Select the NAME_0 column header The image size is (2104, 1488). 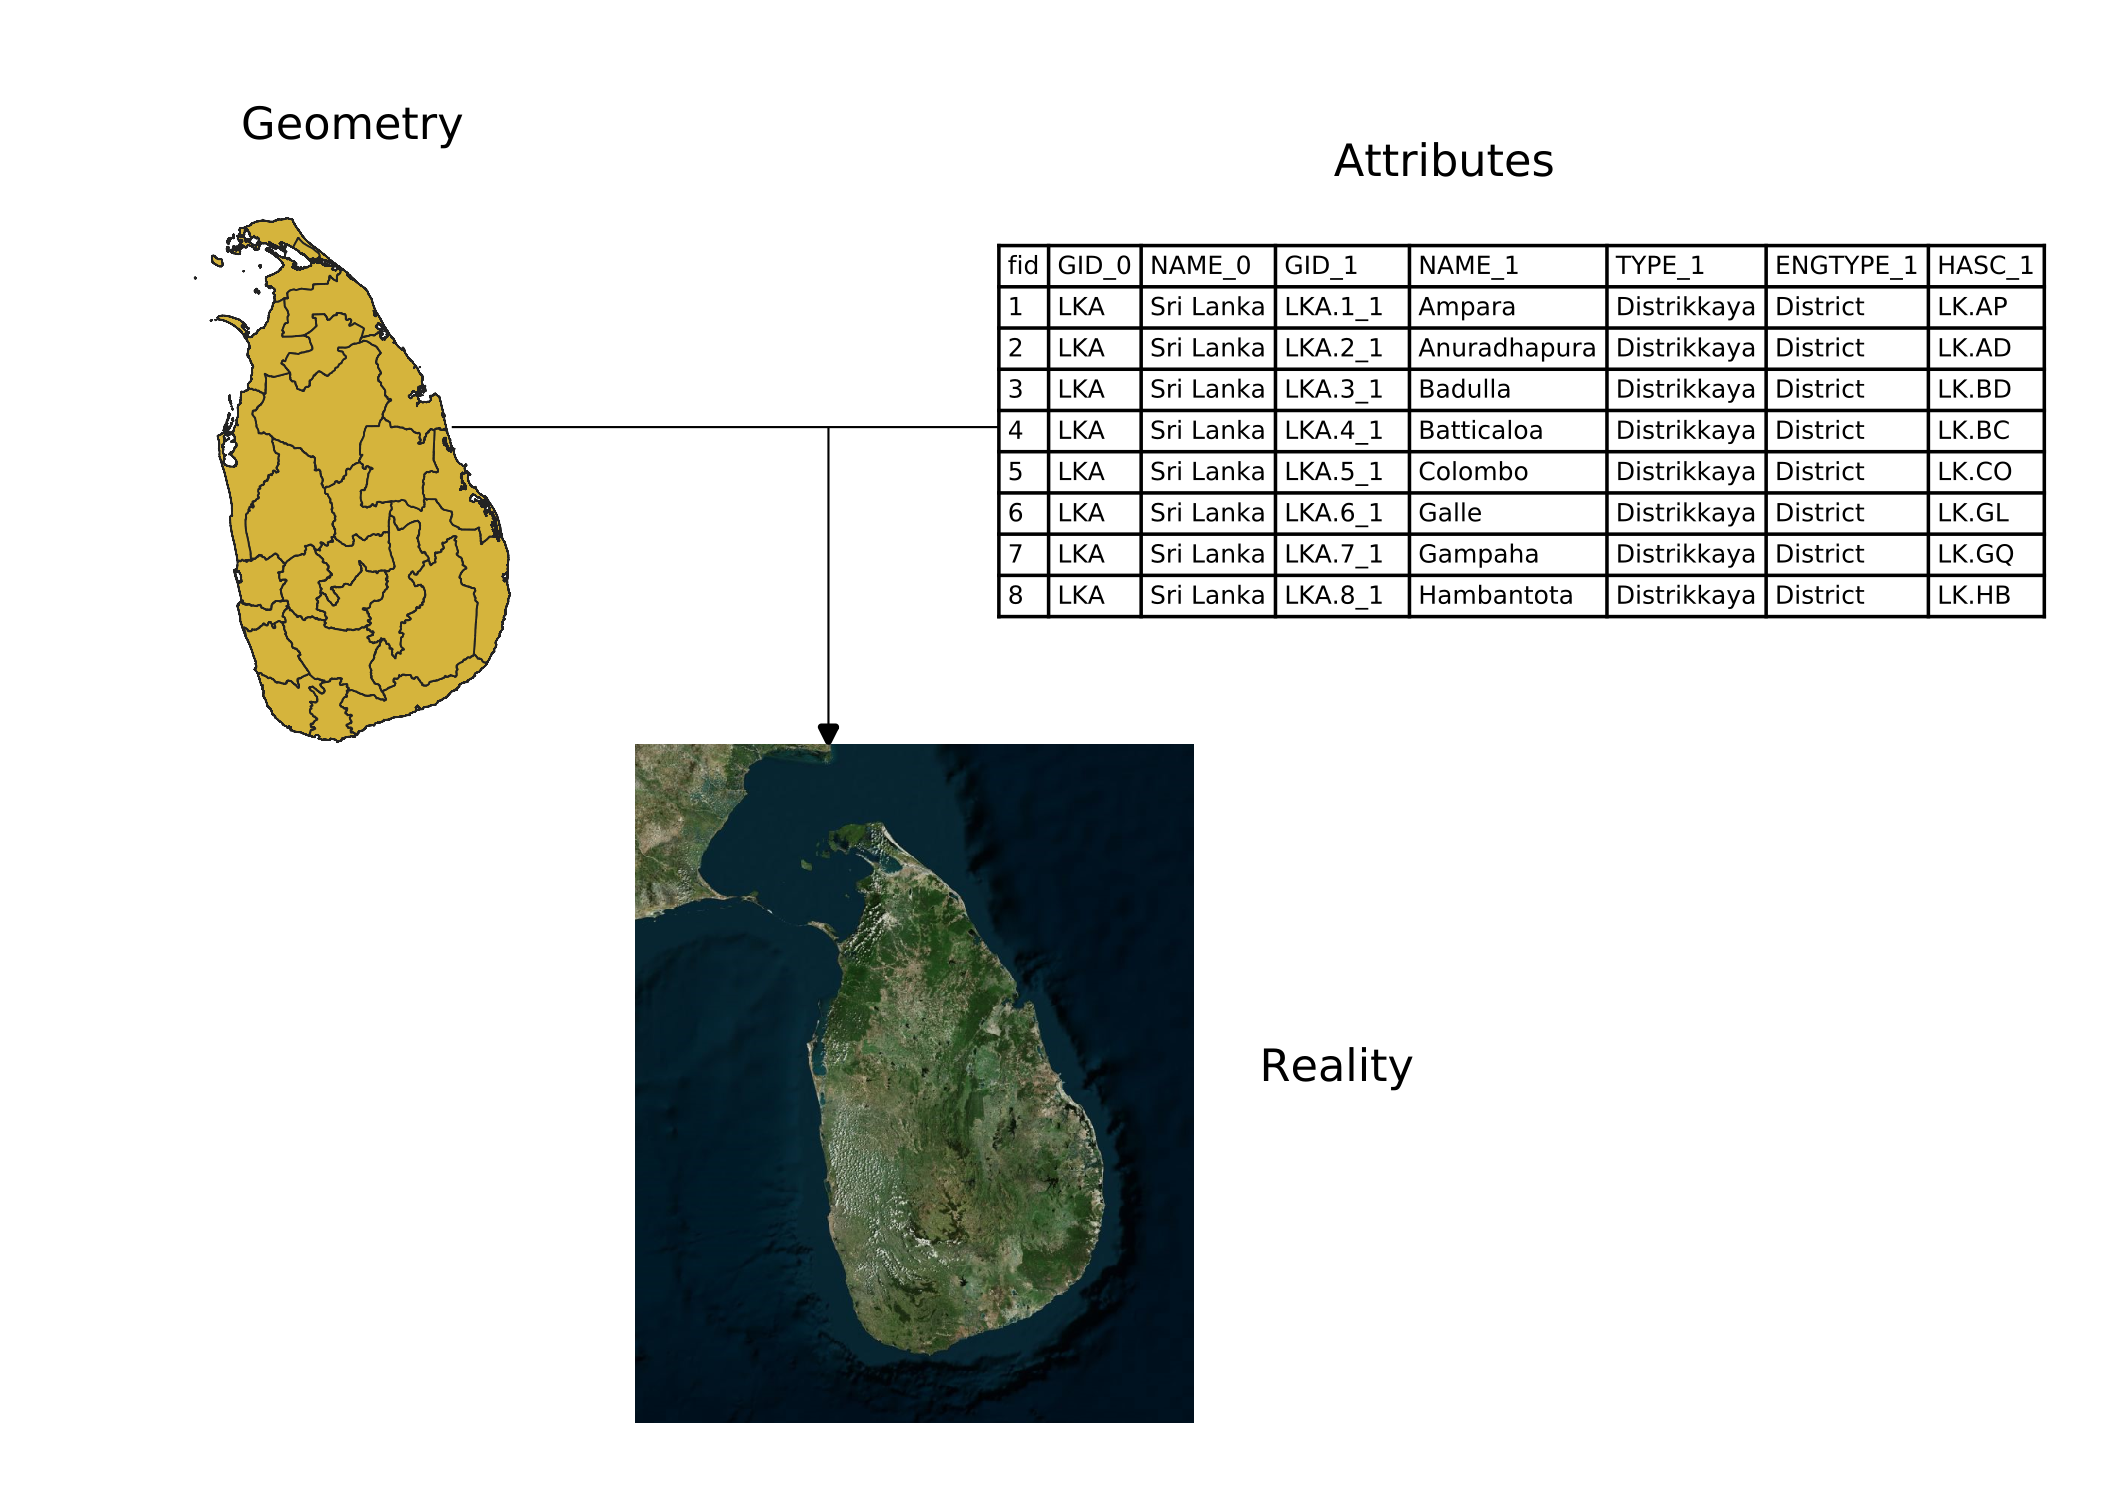(x=1208, y=266)
